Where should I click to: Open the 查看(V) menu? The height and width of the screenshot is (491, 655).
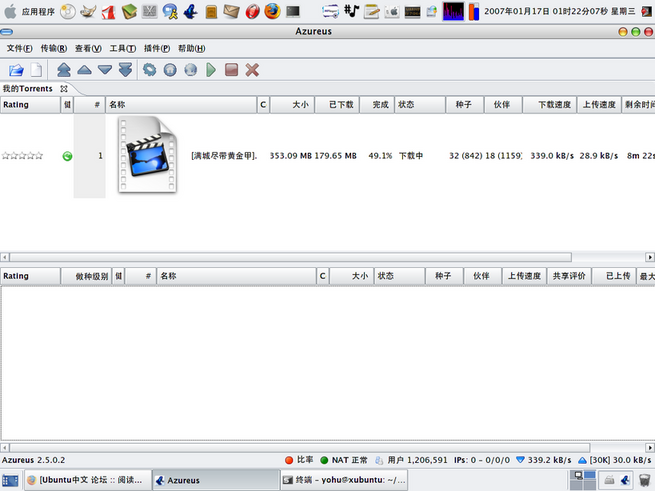pos(88,48)
